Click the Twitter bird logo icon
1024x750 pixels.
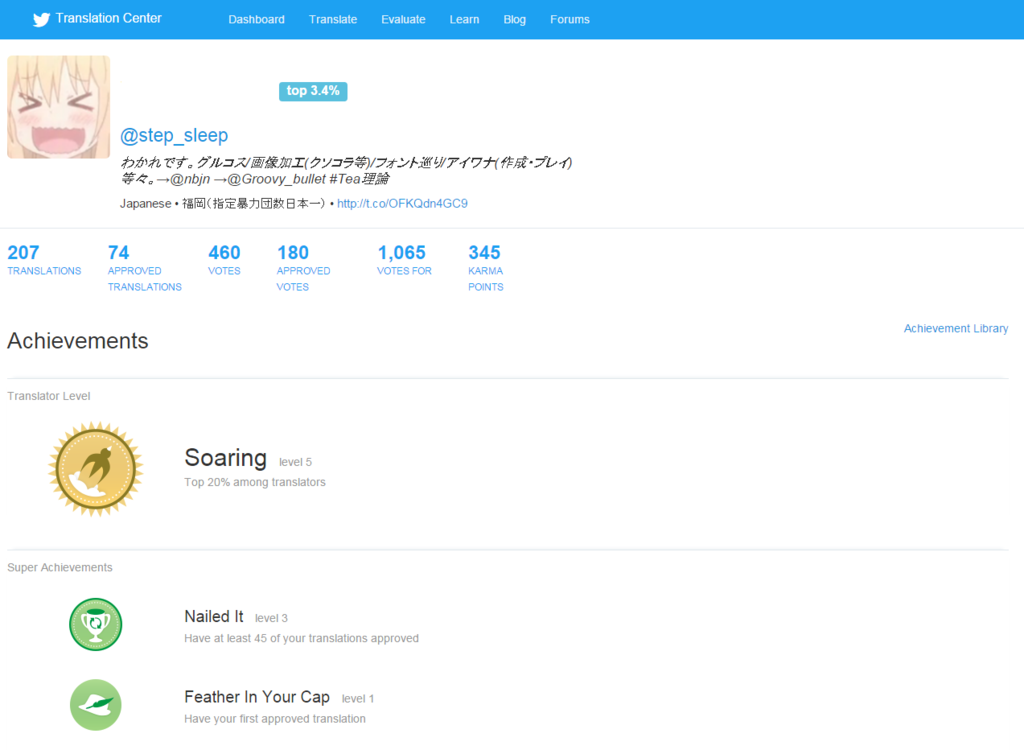coord(41,20)
